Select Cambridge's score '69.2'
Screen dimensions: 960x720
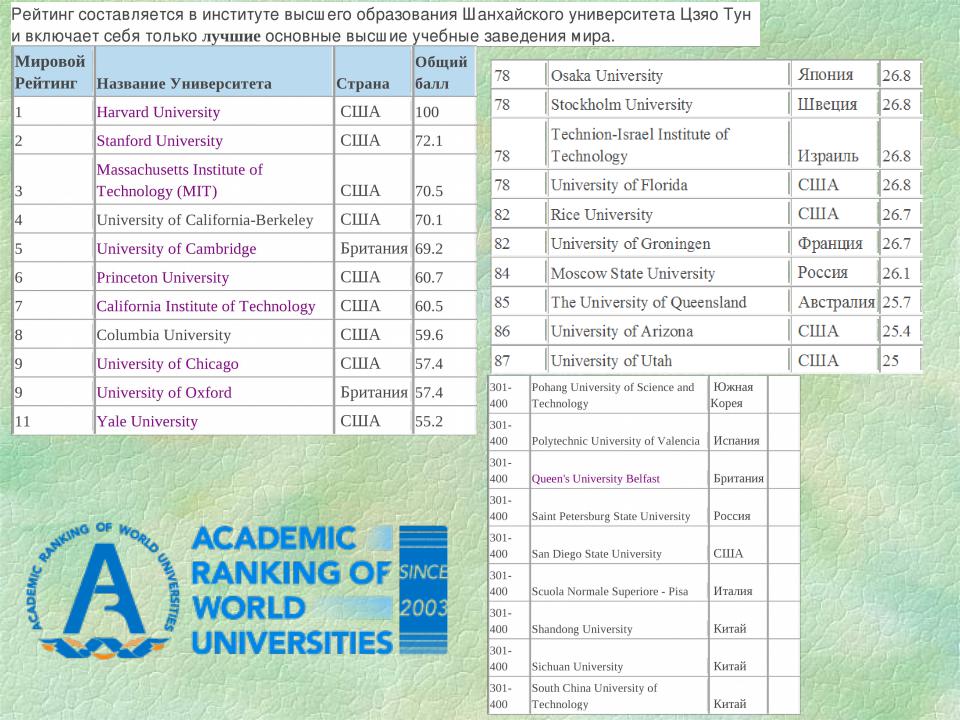[444, 249]
